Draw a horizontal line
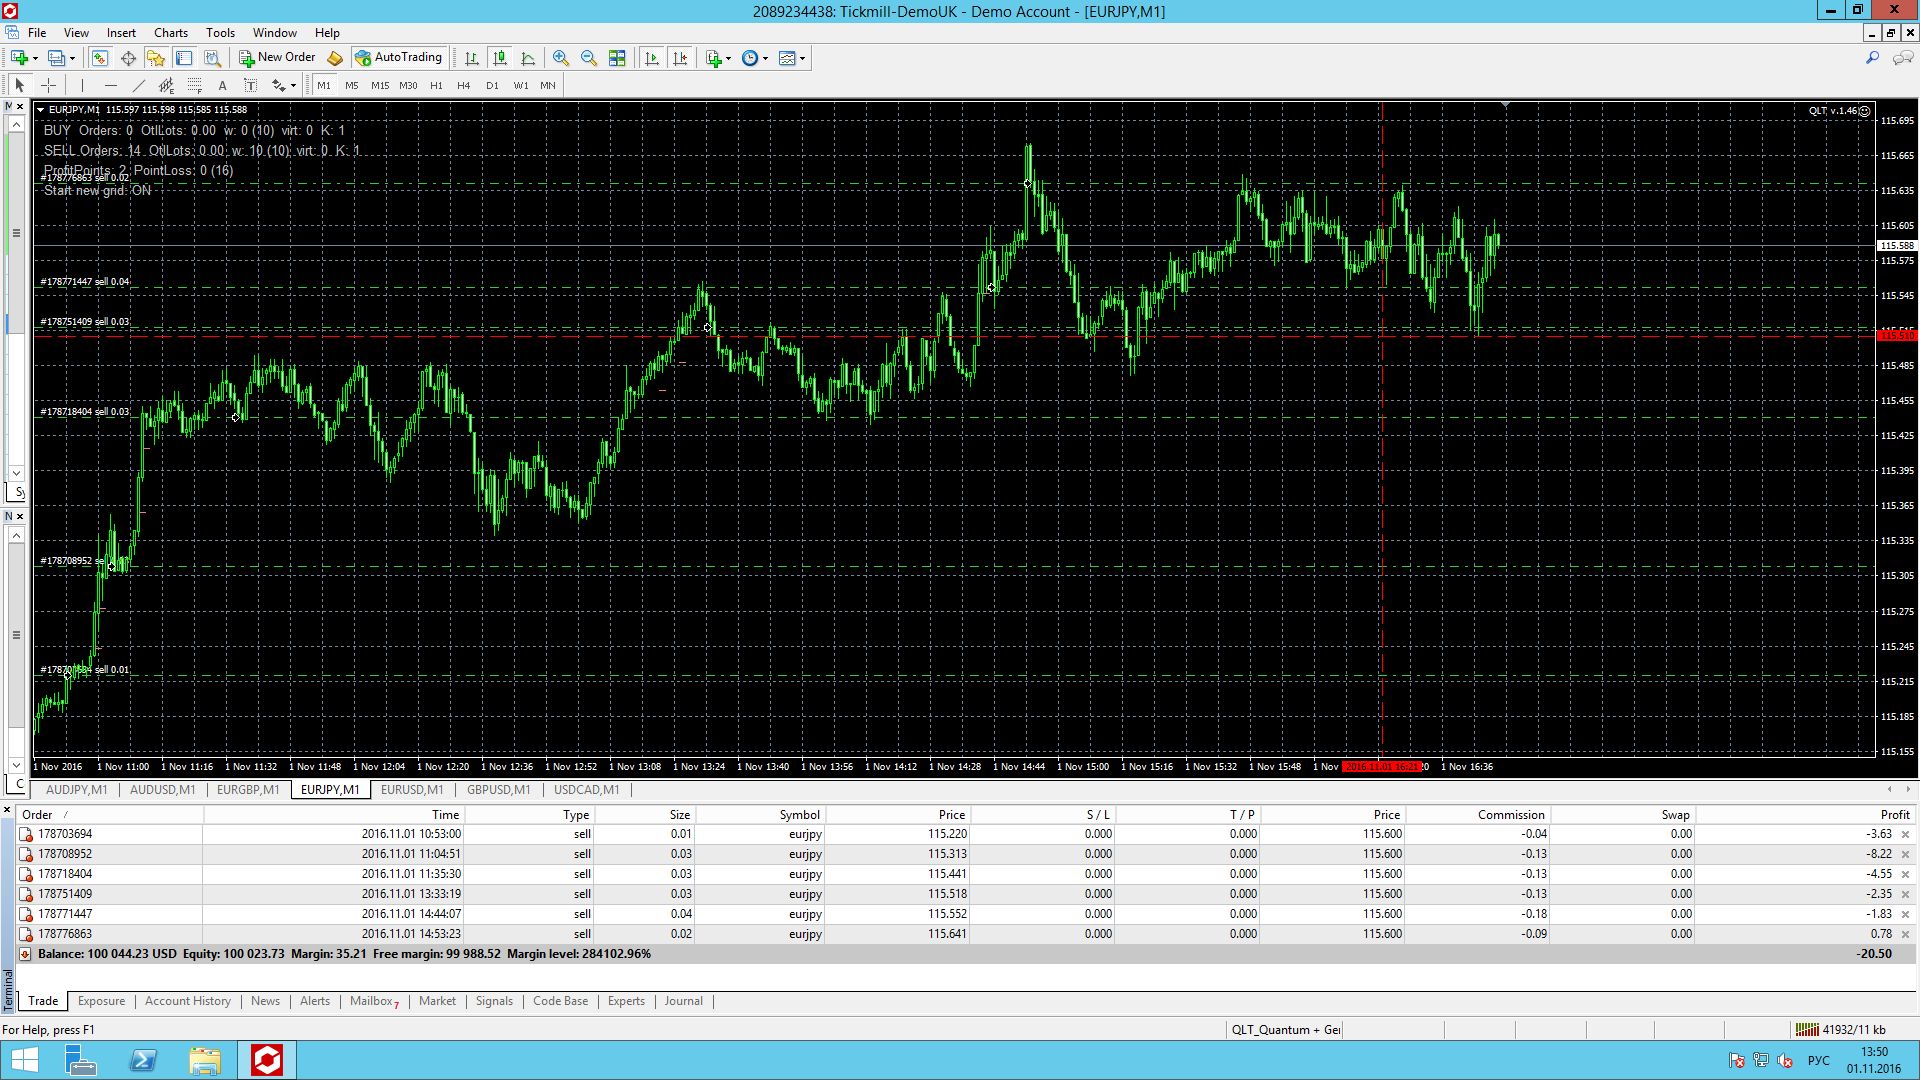Image resolution: width=1920 pixels, height=1080 pixels. pos(110,85)
